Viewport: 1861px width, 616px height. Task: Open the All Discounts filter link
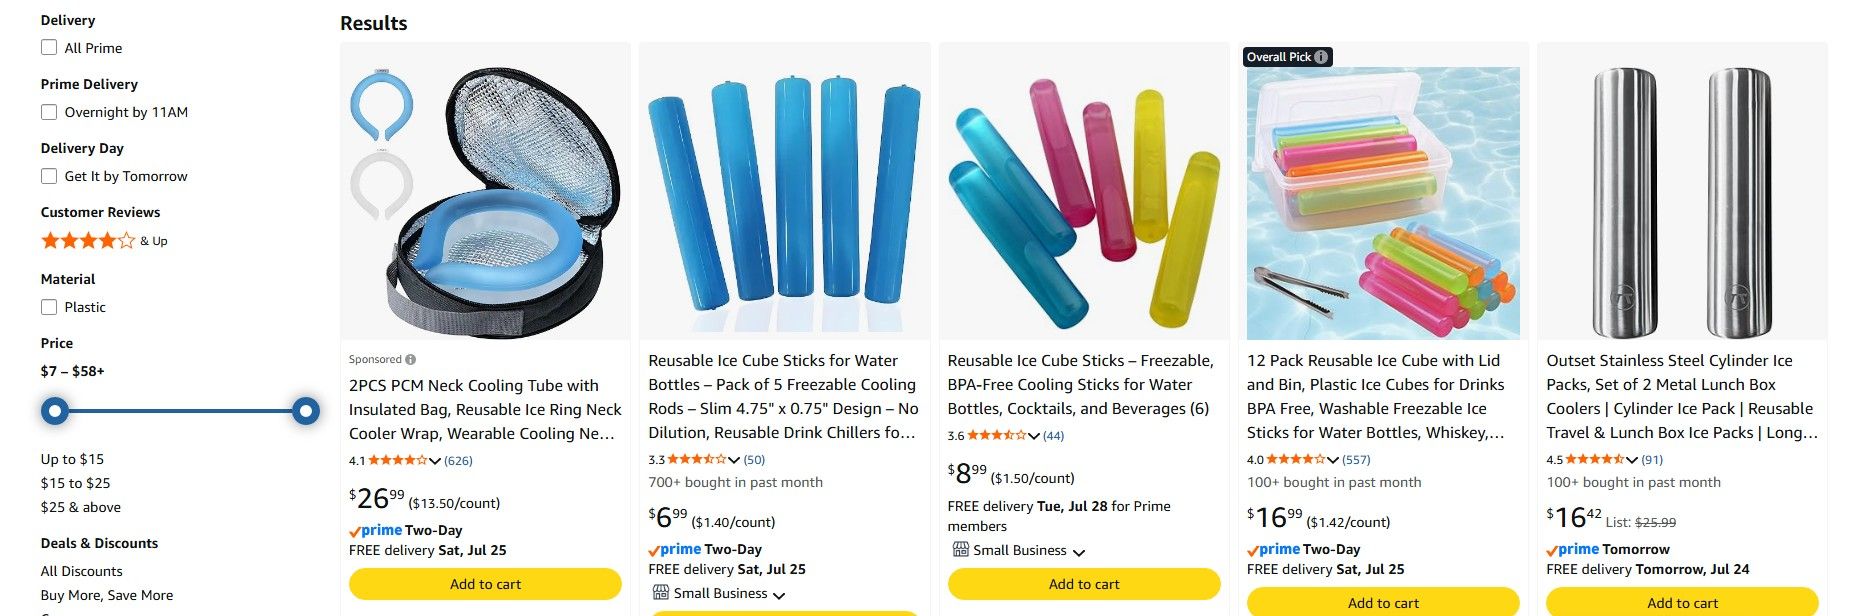click(82, 571)
